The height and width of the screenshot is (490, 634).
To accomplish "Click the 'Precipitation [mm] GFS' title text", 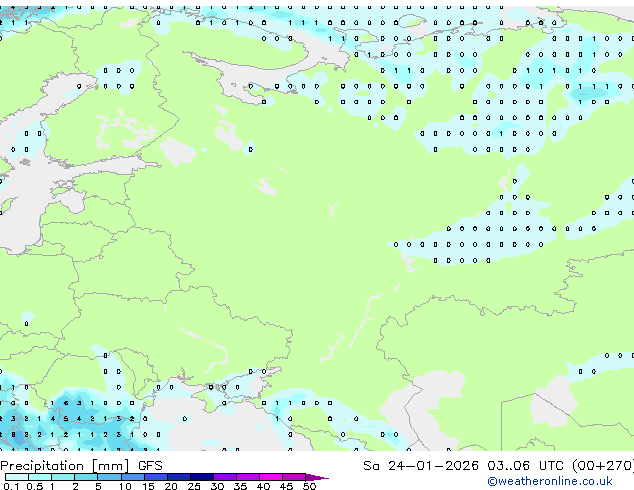I will pos(81,466).
